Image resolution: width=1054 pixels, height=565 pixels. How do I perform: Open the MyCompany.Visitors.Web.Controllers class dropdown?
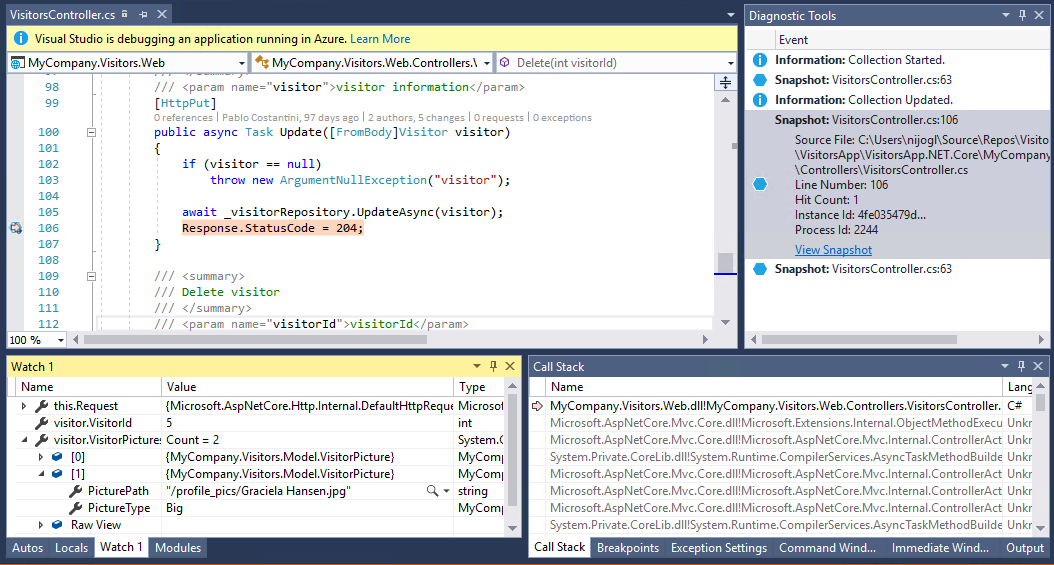coord(487,63)
